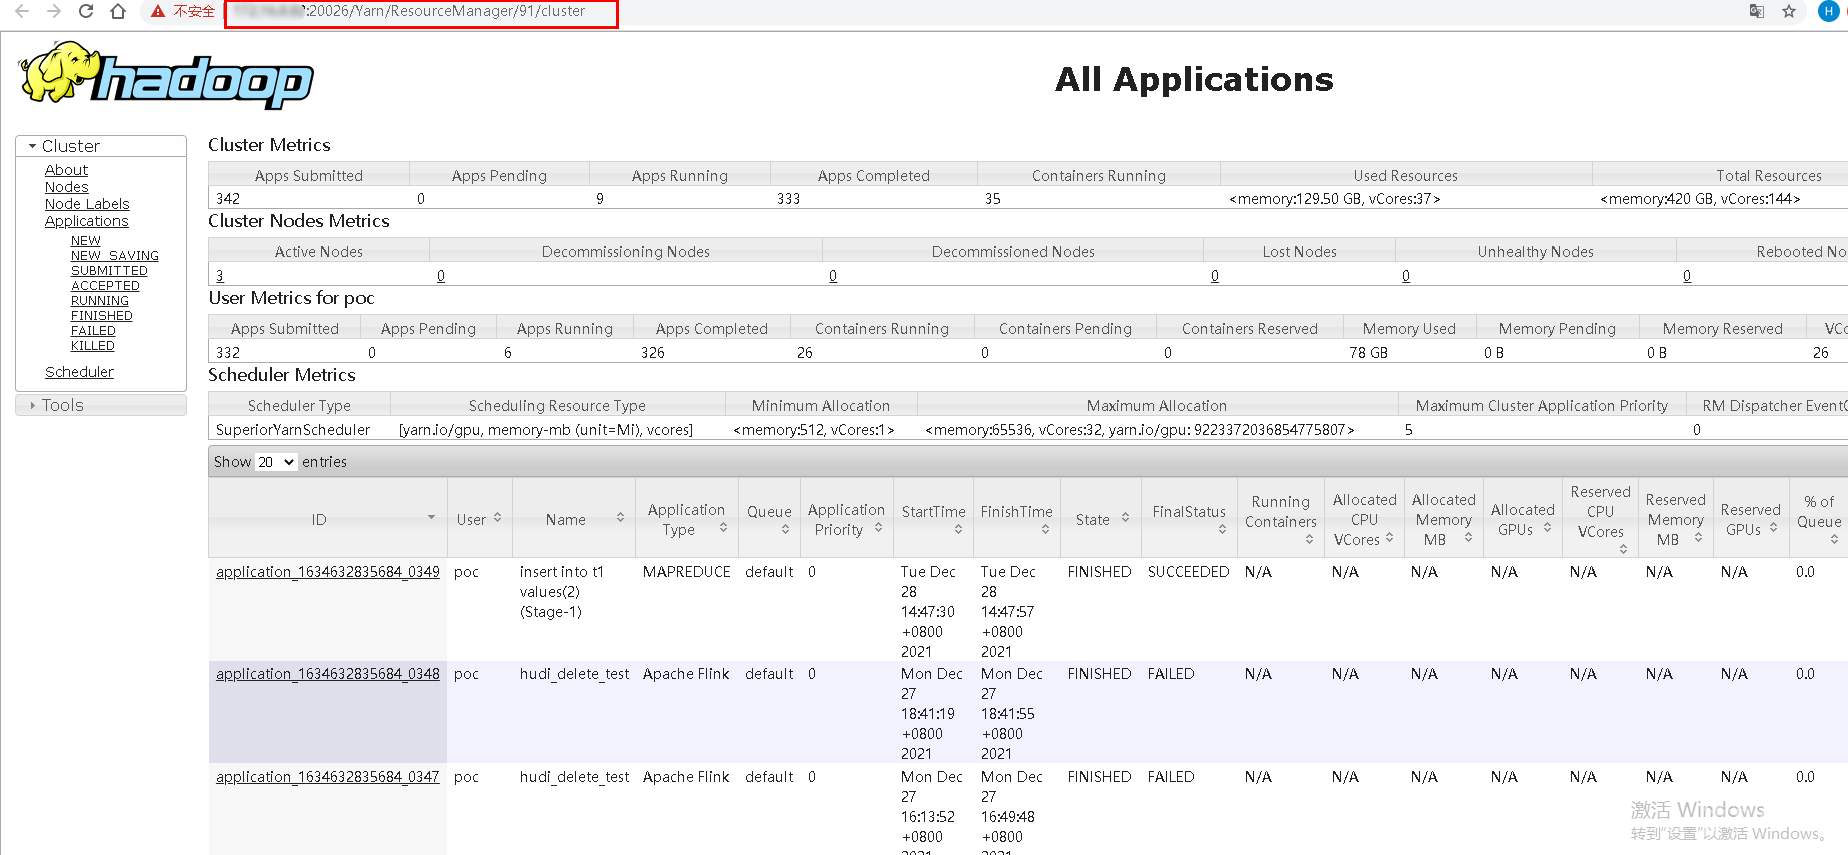1848x855 pixels.
Task: Filter applications by NEW_SAVING state
Action: 115,256
